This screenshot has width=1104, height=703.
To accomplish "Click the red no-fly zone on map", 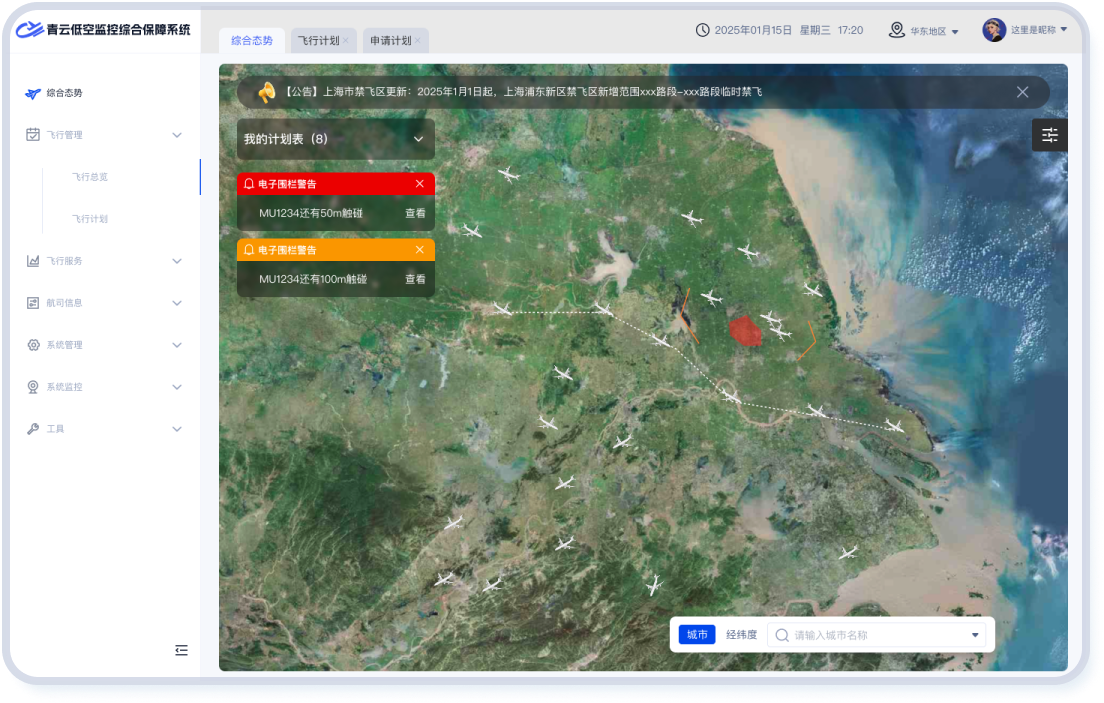I will pyautogui.click(x=745, y=329).
